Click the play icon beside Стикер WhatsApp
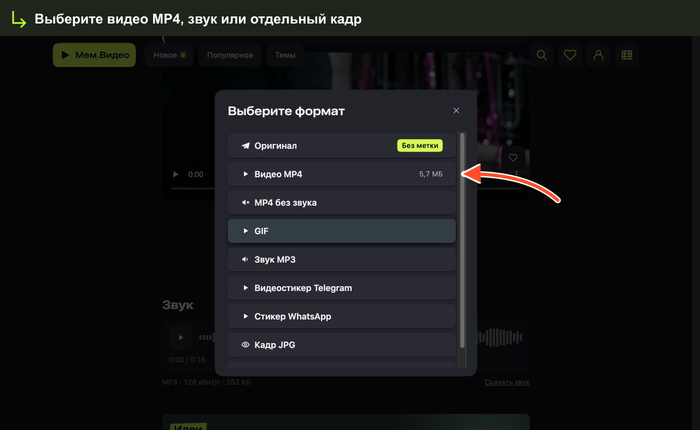 pos(245,317)
